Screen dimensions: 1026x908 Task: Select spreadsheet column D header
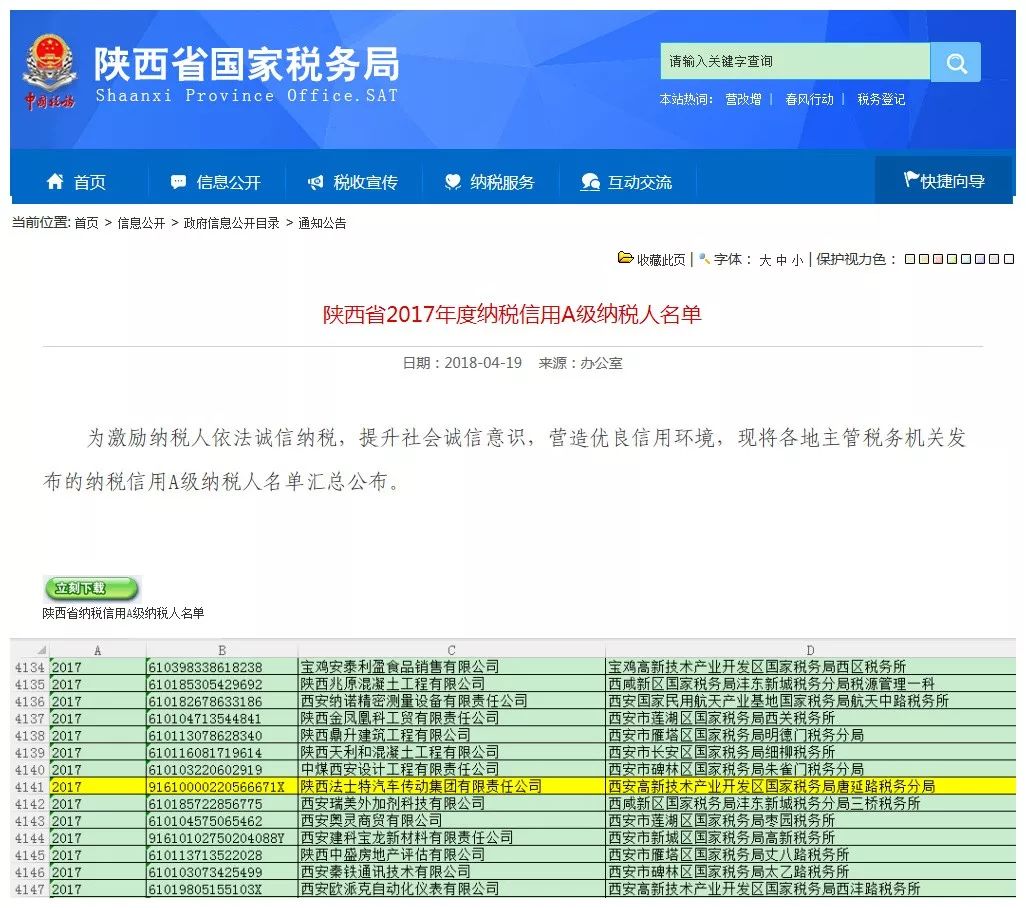pyautogui.click(x=810, y=650)
